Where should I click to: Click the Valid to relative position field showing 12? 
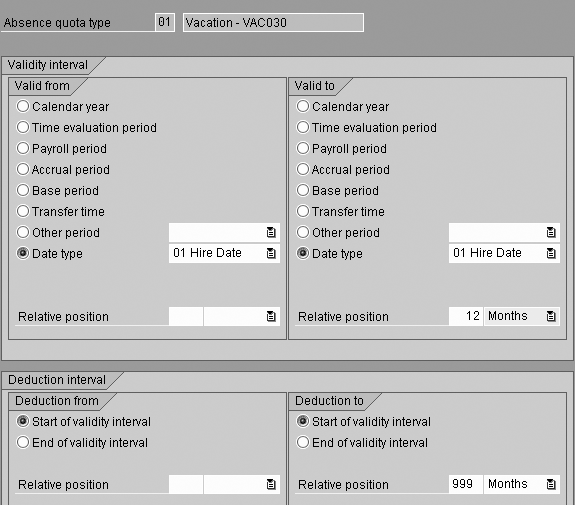click(466, 316)
